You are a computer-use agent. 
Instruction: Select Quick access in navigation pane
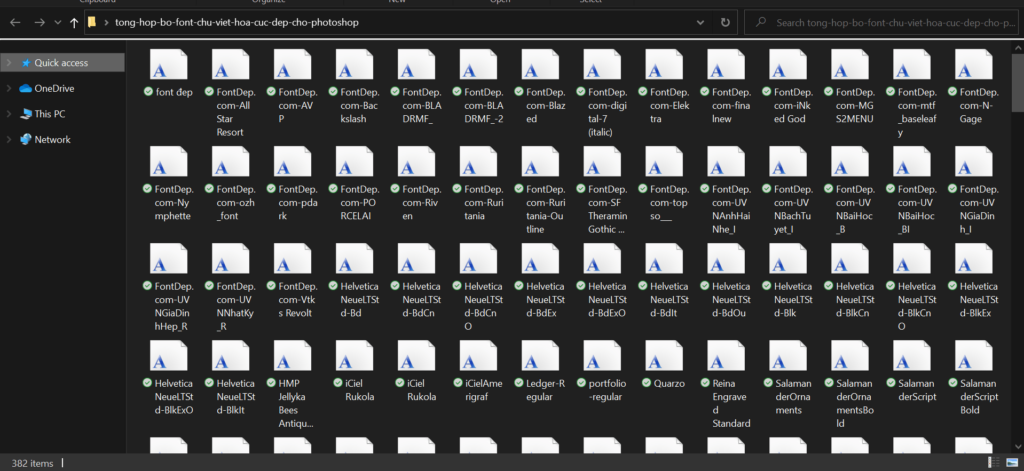pos(61,63)
